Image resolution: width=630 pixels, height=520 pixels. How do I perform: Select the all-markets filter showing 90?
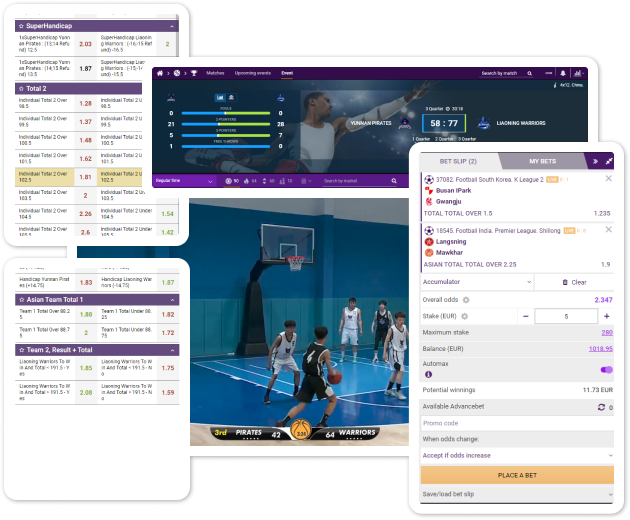pyautogui.click(x=232, y=181)
